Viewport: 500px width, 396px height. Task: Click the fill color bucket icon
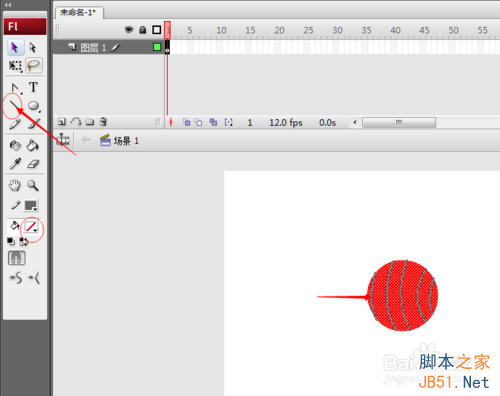(15, 226)
